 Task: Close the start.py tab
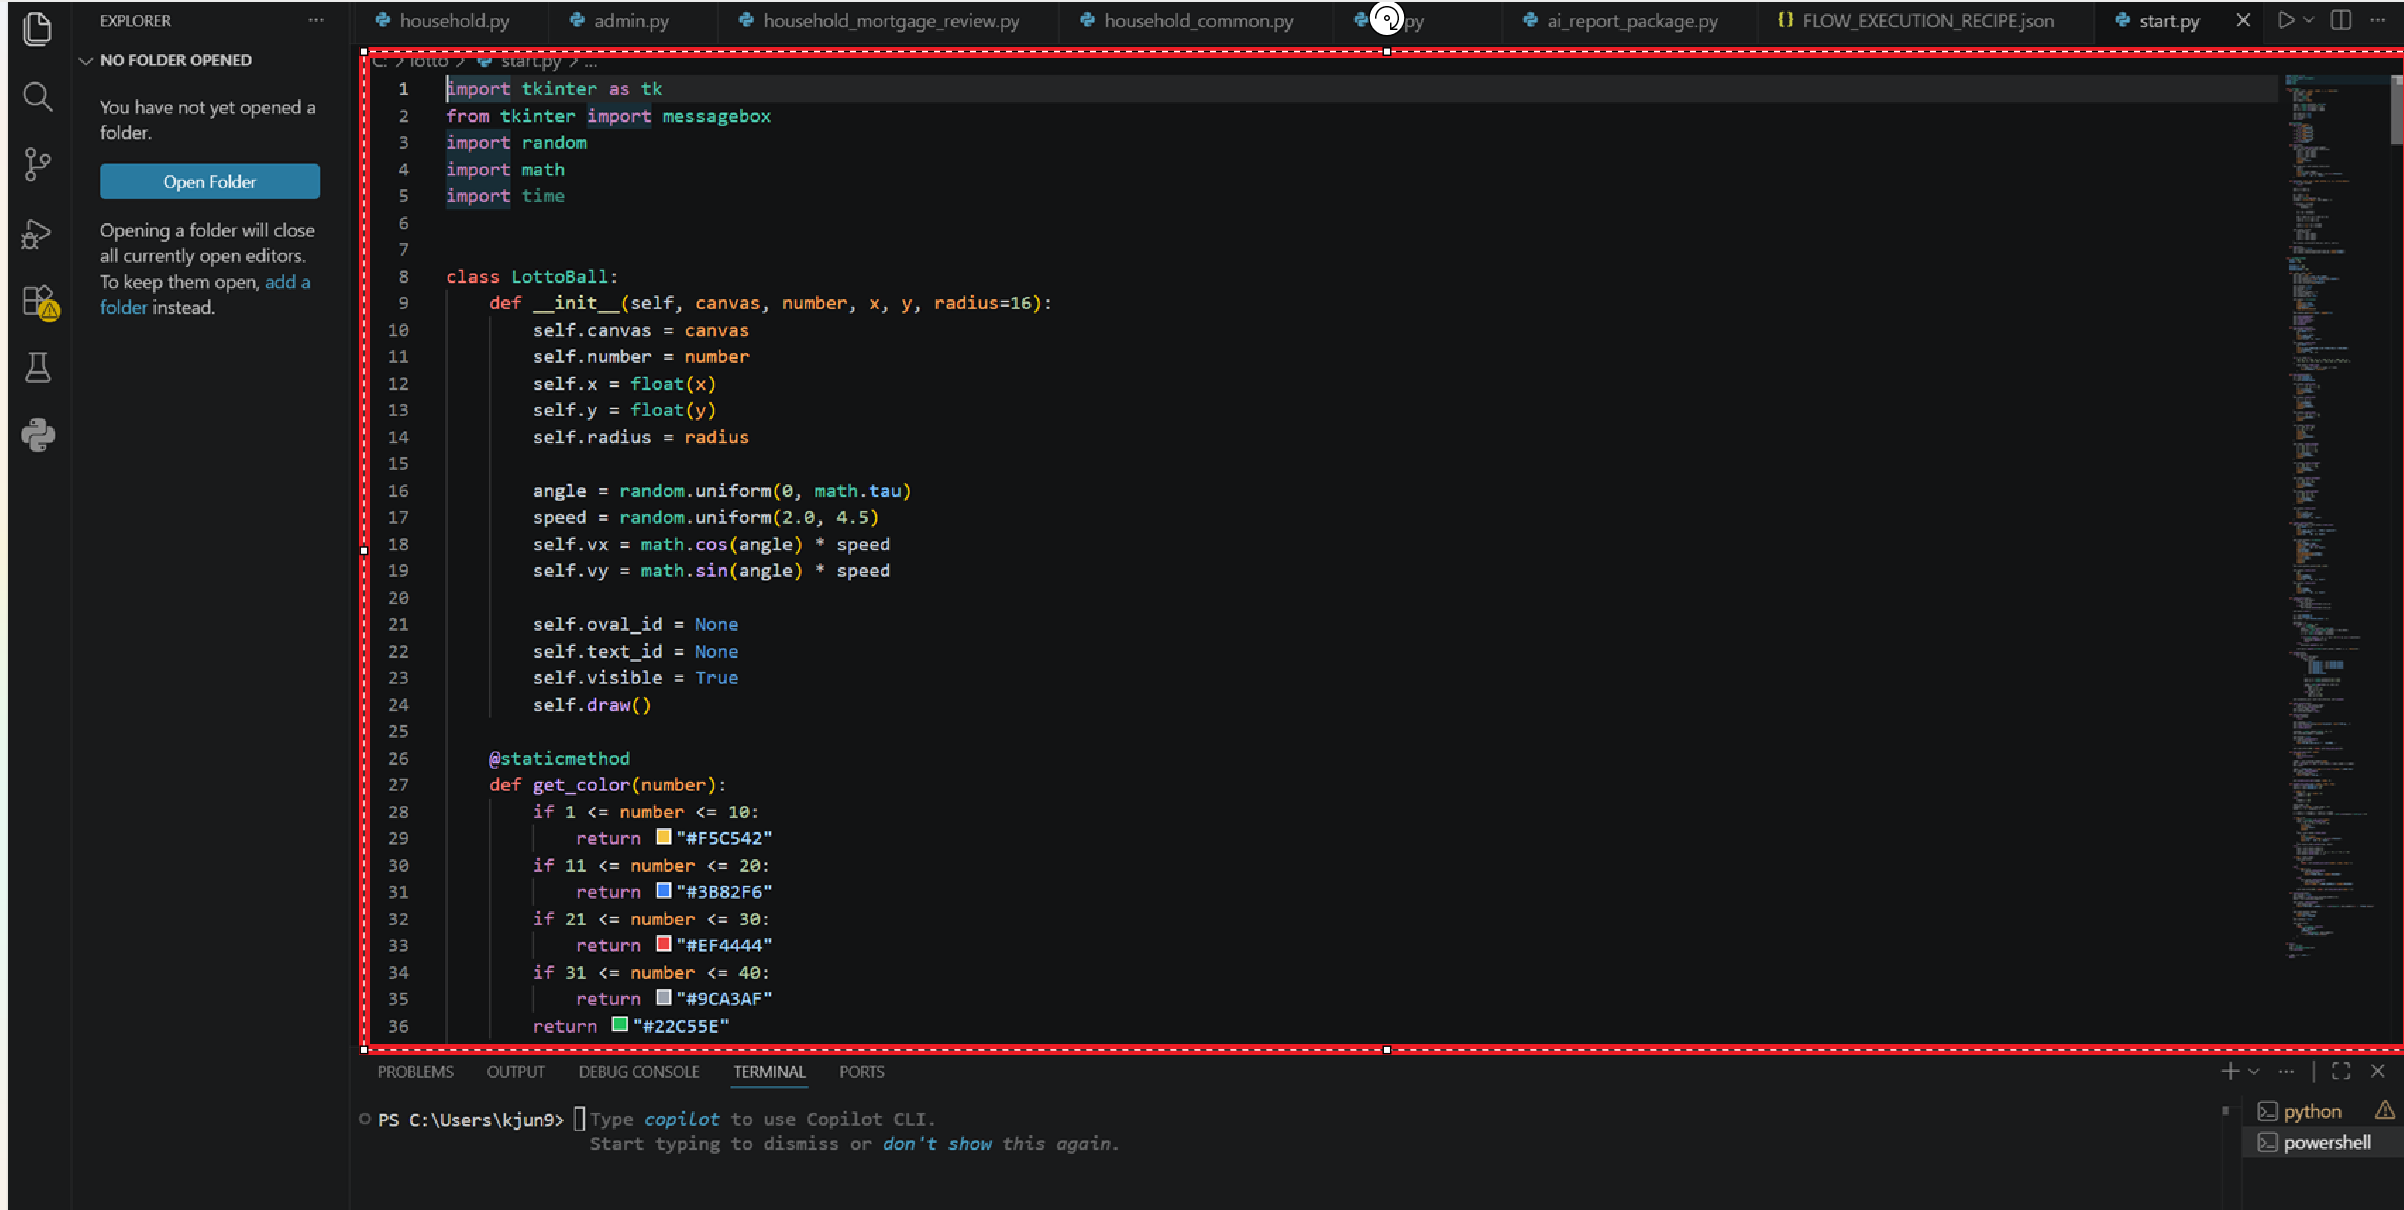tap(2243, 20)
